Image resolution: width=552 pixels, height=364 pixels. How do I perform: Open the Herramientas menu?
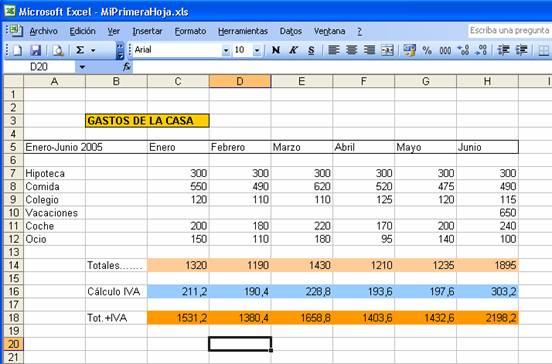point(243,31)
